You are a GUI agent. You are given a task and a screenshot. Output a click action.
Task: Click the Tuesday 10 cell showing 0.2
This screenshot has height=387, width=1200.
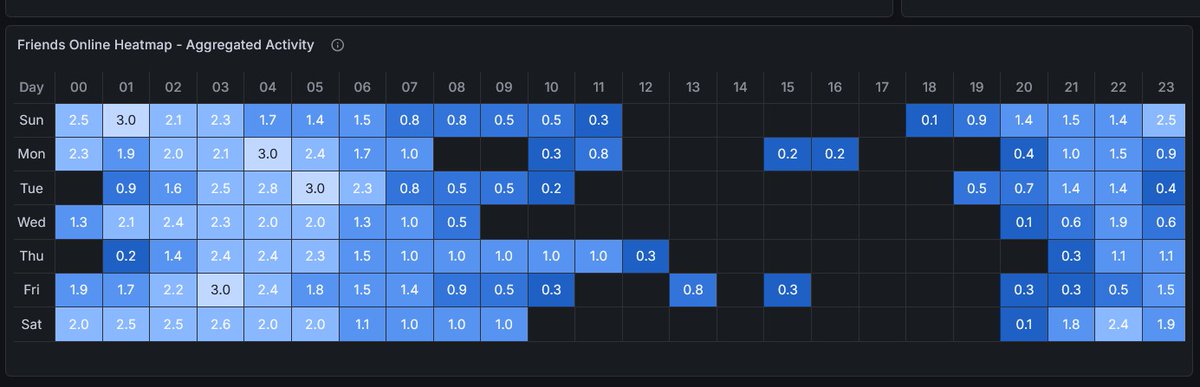[x=551, y=188]
